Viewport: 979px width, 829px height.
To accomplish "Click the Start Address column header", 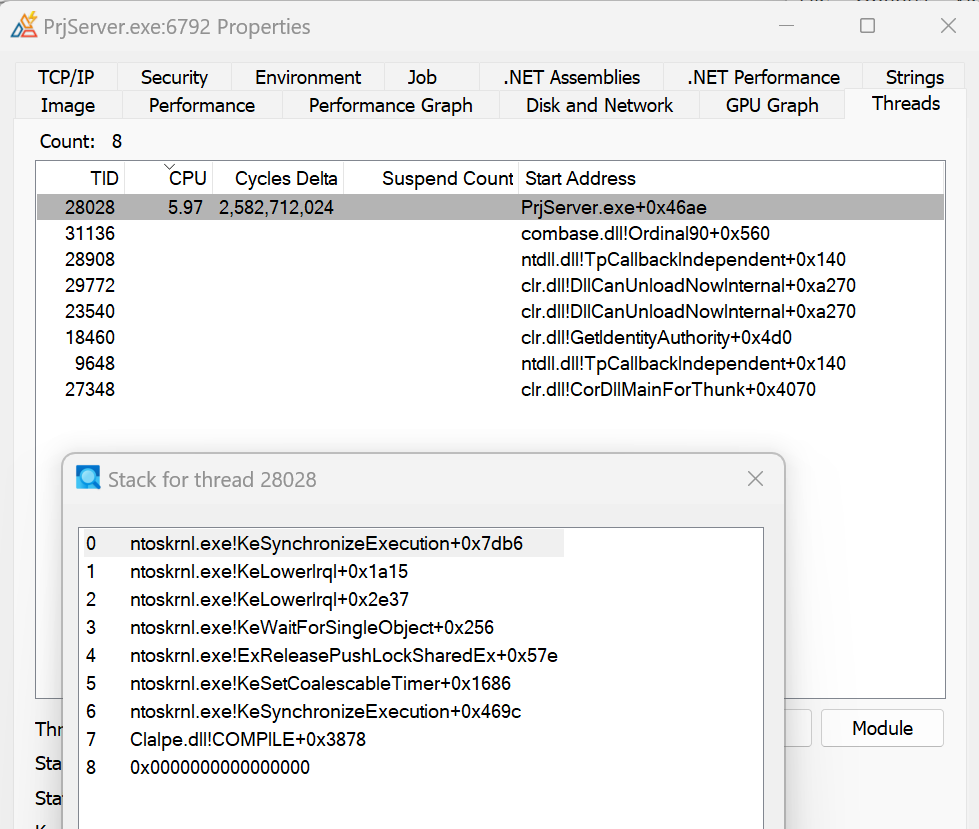I will 580,178.
